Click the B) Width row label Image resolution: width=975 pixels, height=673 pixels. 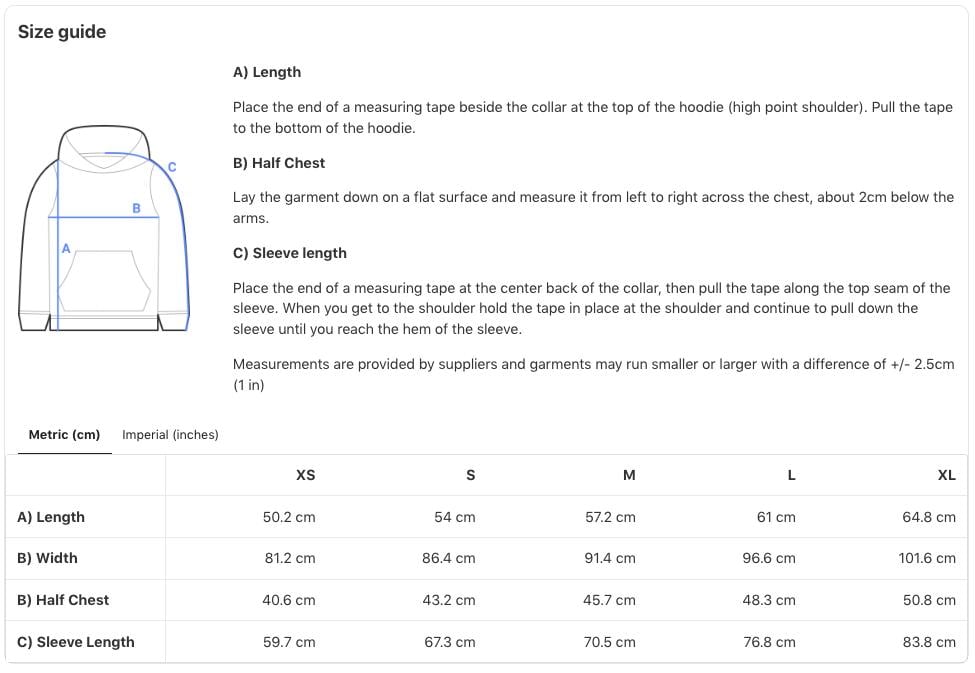(47, 558)
